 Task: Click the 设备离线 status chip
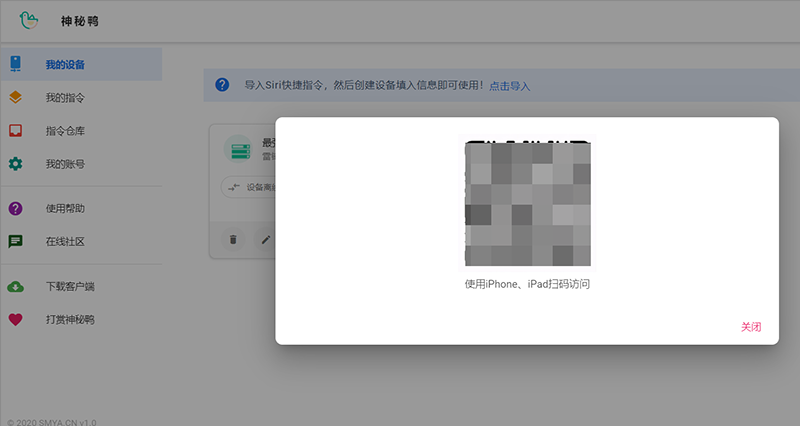point(249,187)
